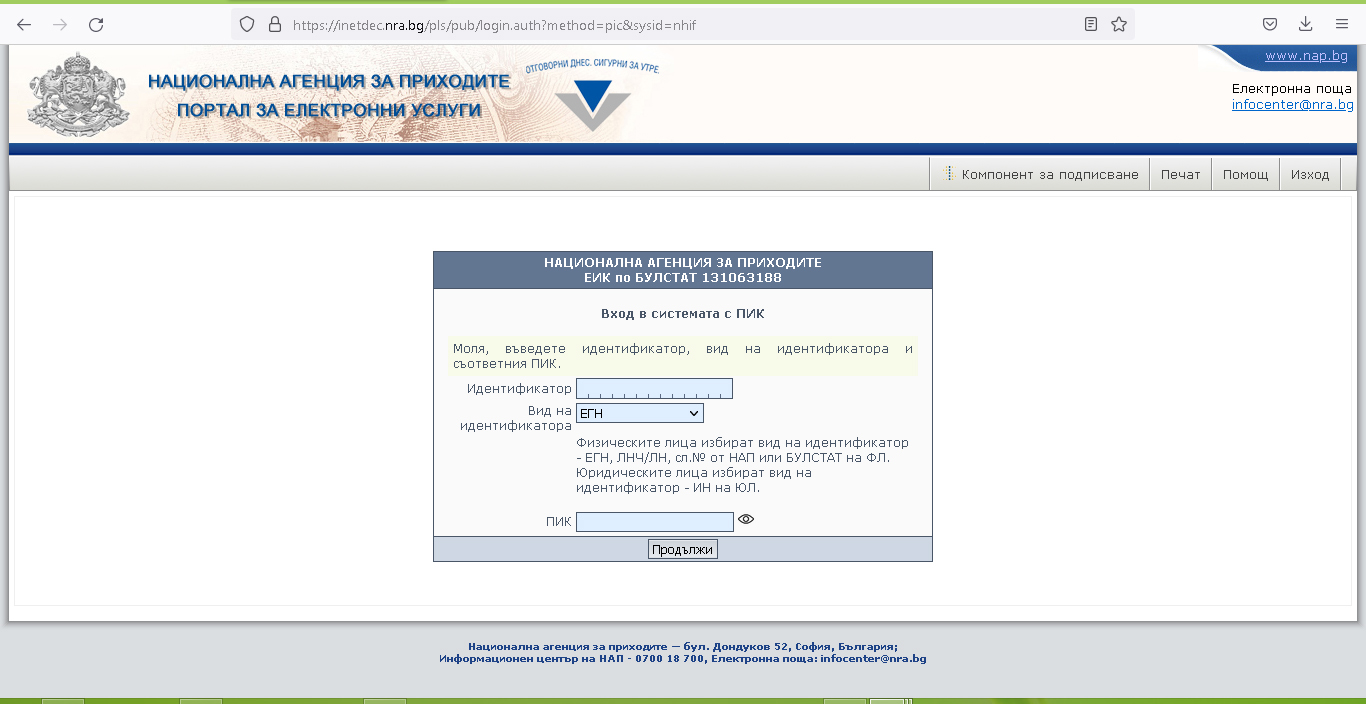Bookmark this page with the star

[x=1119, y=25]
